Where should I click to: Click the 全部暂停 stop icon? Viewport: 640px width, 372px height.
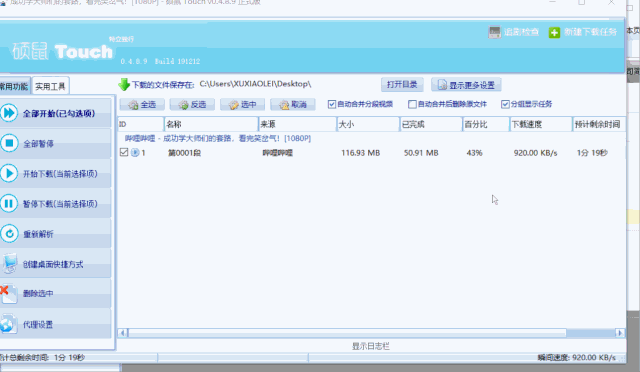coord(9,143)
